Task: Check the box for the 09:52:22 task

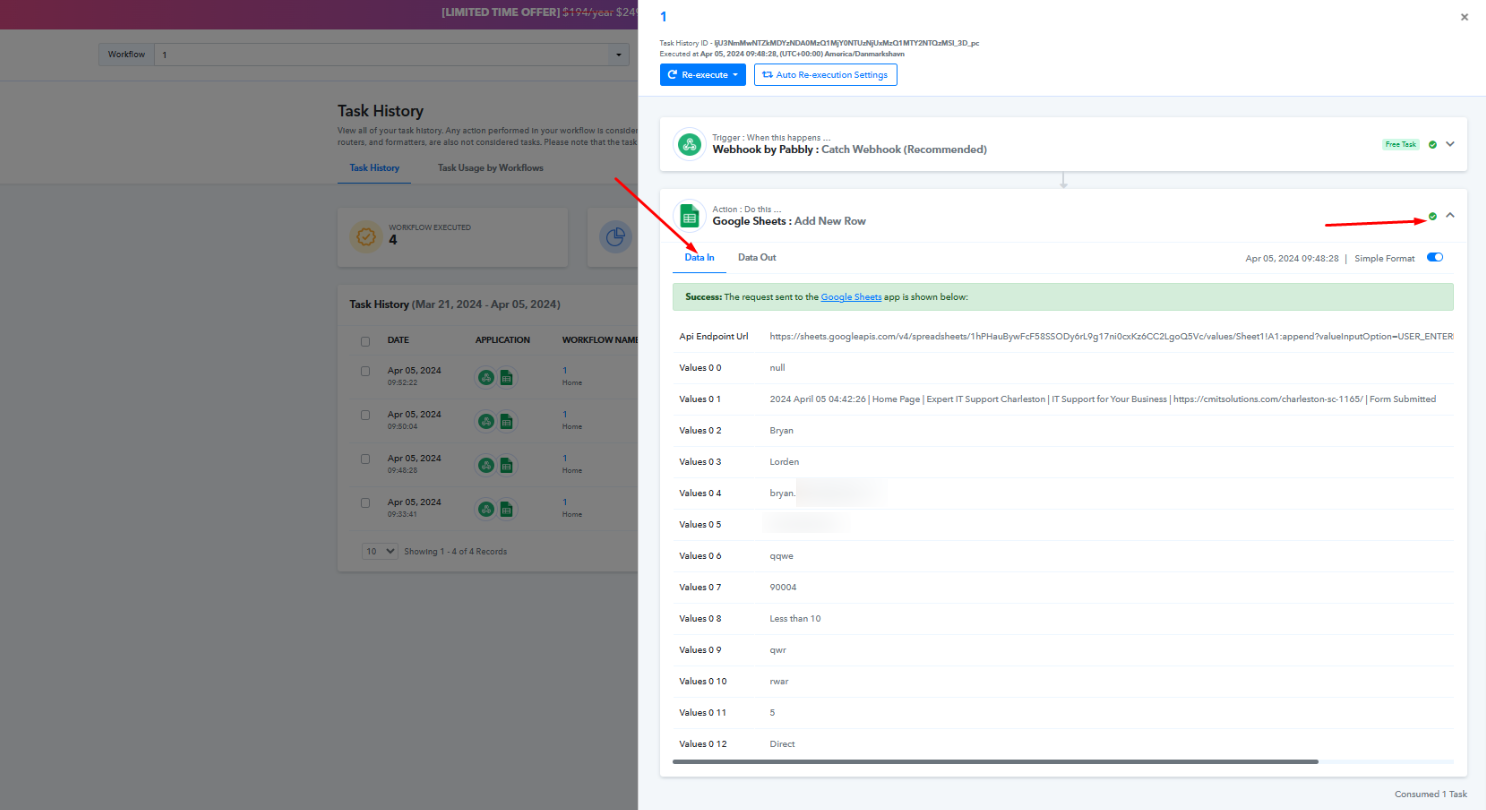Action: coord(365,371)
